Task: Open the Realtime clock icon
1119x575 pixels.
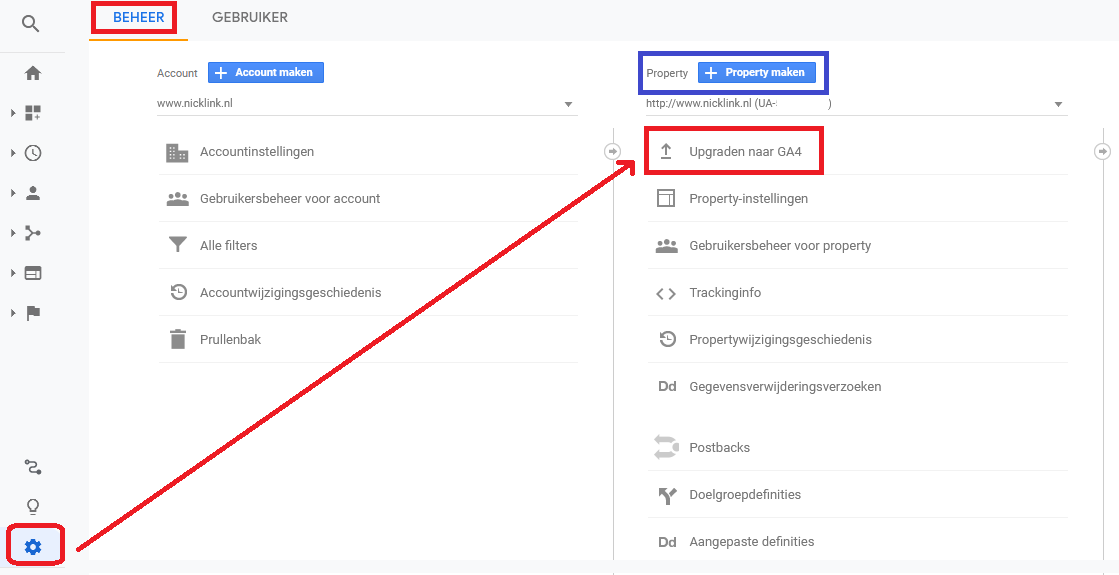Action: [x=33, y=153]
